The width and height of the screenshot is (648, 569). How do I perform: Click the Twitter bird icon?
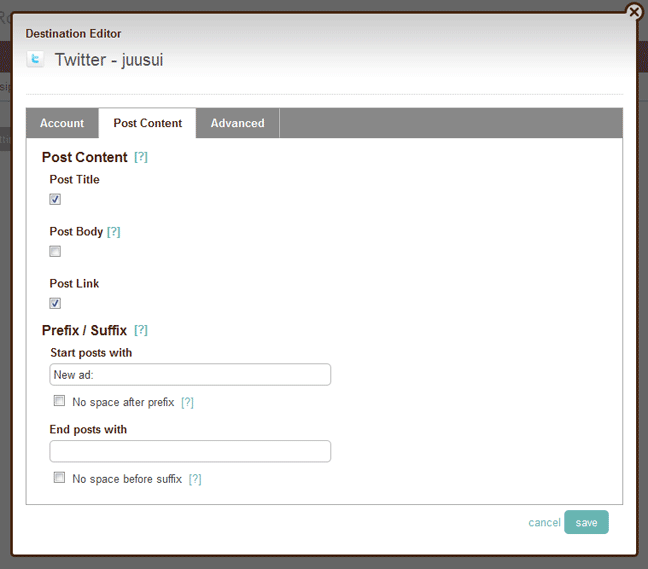(35, 59)
